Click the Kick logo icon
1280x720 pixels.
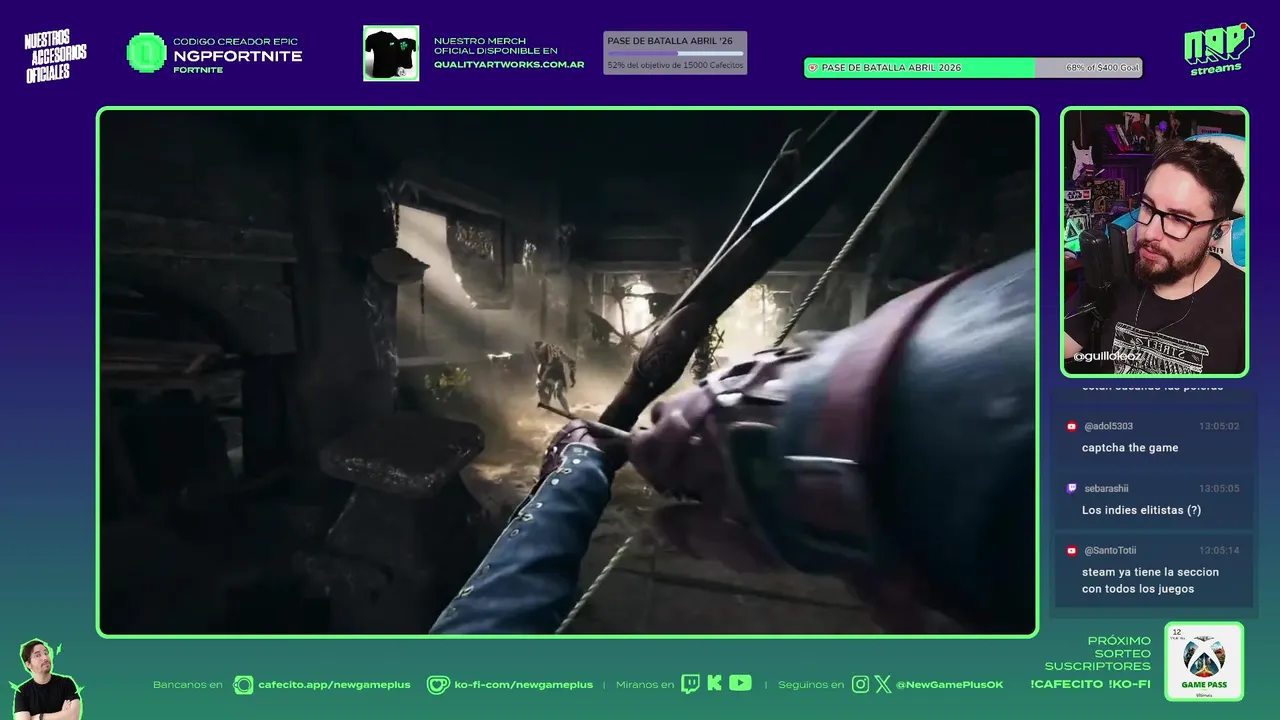click(714, 684)
